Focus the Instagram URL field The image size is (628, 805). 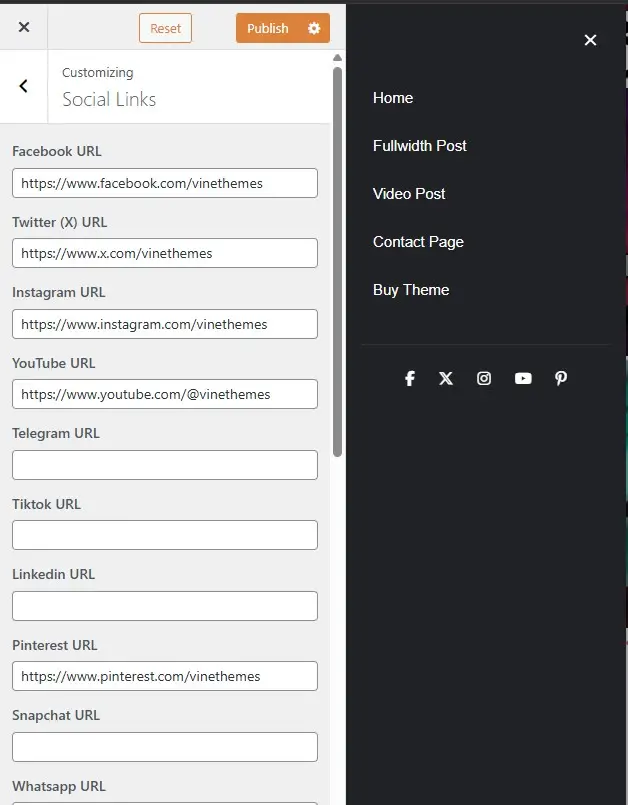pos(165,324)
